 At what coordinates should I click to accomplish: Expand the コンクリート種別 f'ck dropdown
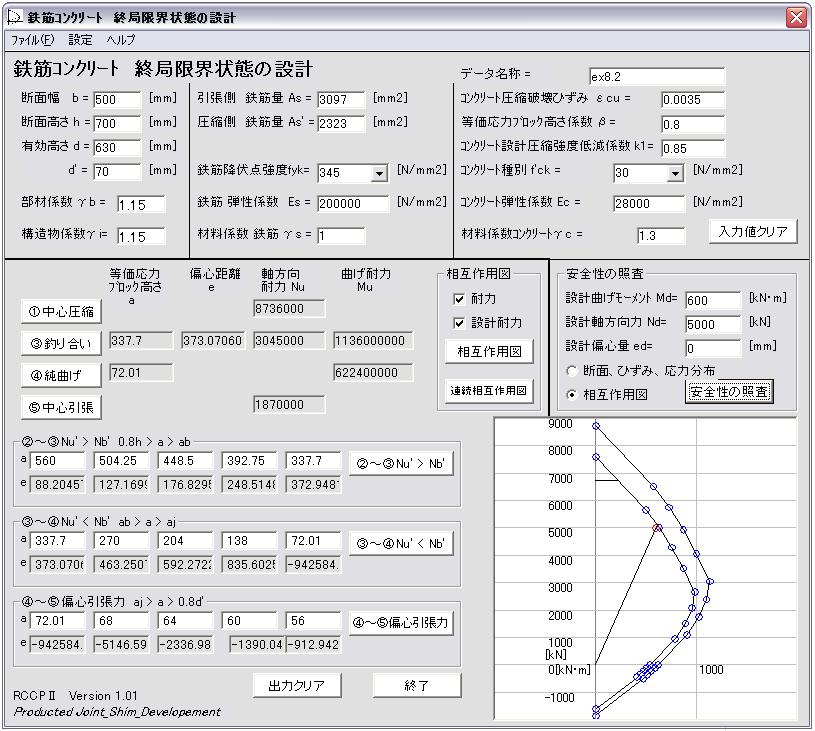[x=675, y=173]
